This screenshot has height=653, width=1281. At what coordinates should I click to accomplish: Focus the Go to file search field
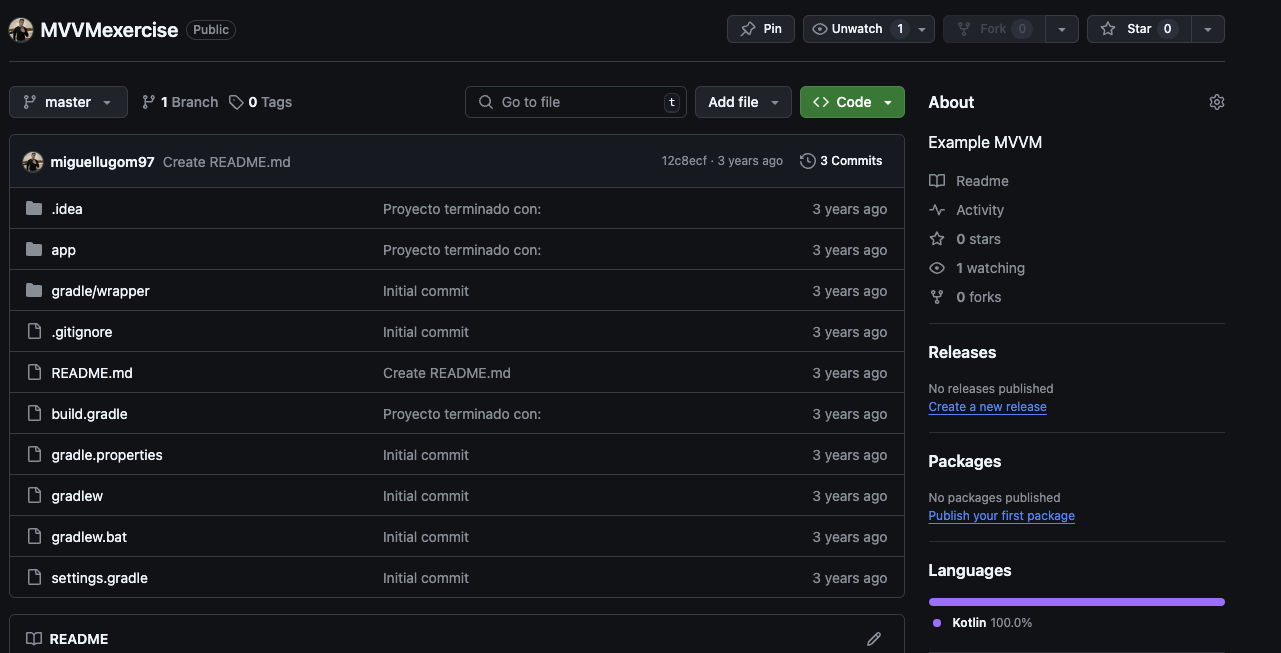point(576,102)
